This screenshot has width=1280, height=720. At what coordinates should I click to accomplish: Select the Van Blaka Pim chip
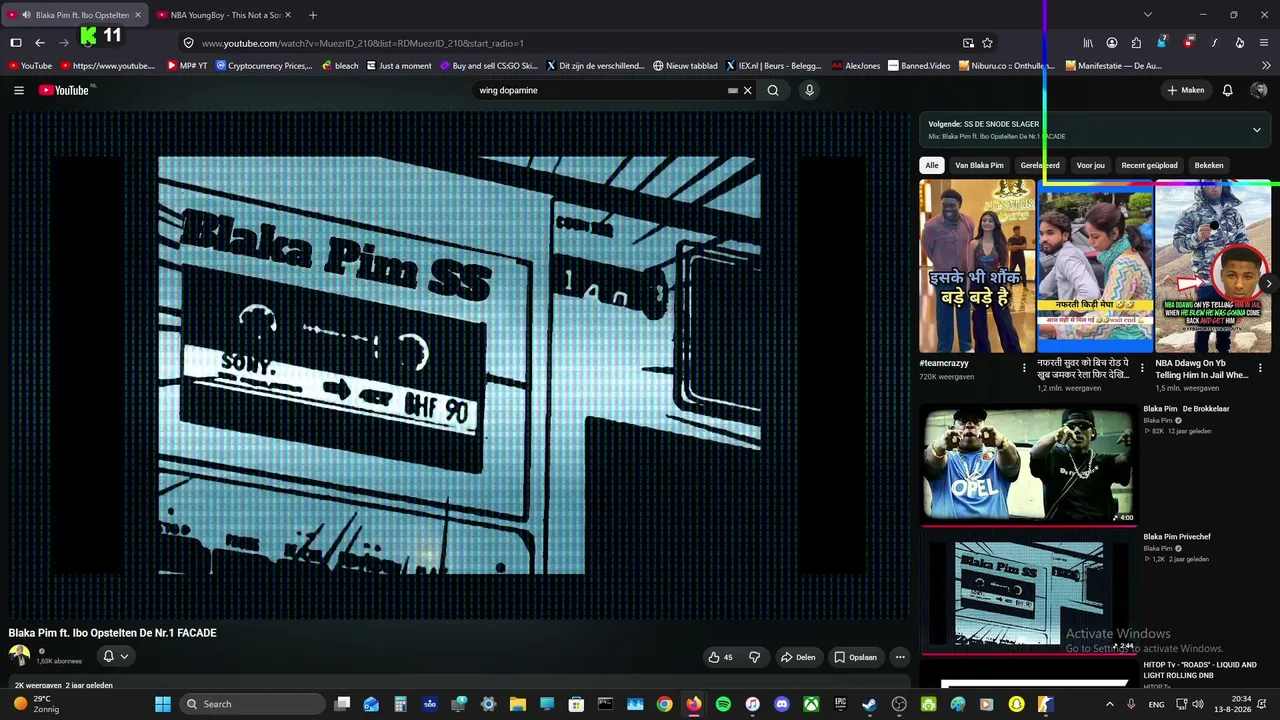tap(979, 165)
